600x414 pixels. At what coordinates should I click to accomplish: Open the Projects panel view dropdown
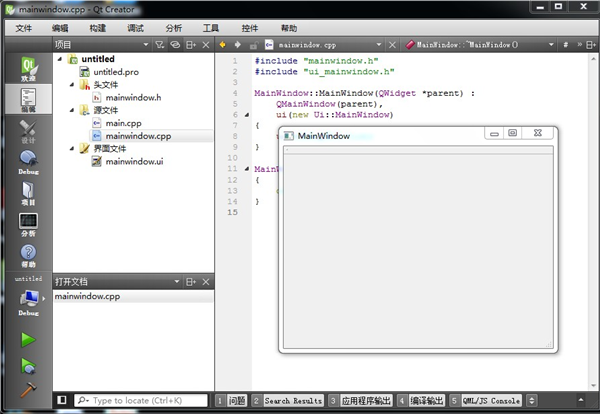[145, 45]
